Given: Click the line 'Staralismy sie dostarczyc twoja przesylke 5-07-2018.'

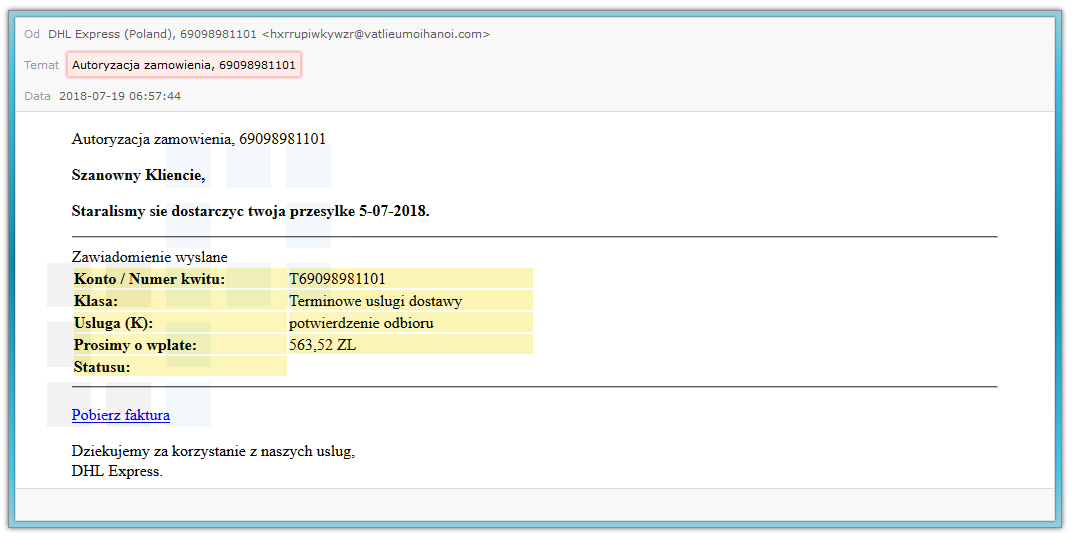Looking at the screenshot, I should coord(250,211).
